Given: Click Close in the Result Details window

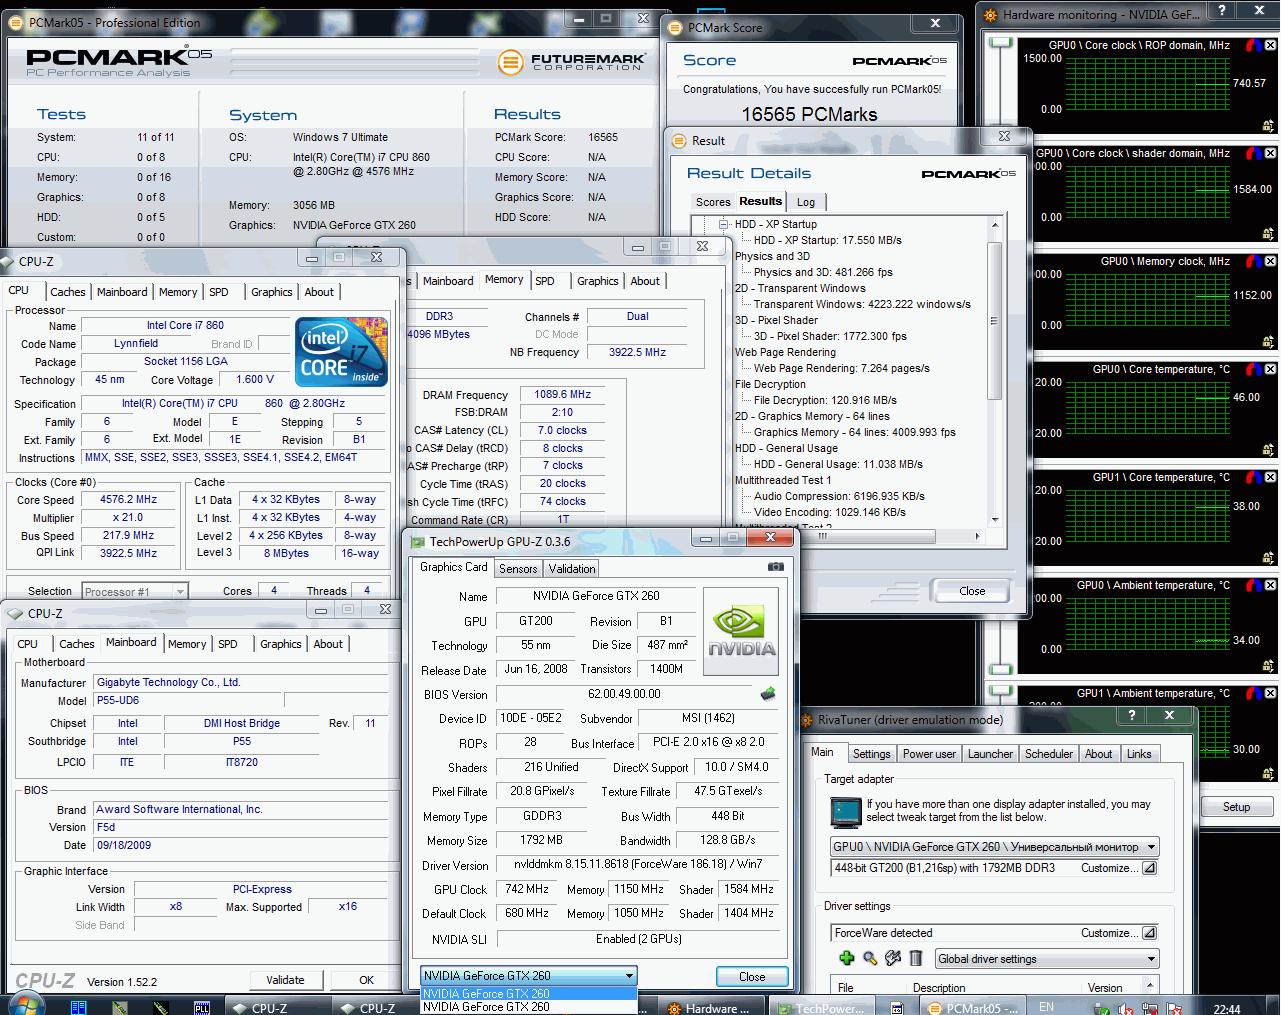Looking at the screenshot, I should click(972, 591).
